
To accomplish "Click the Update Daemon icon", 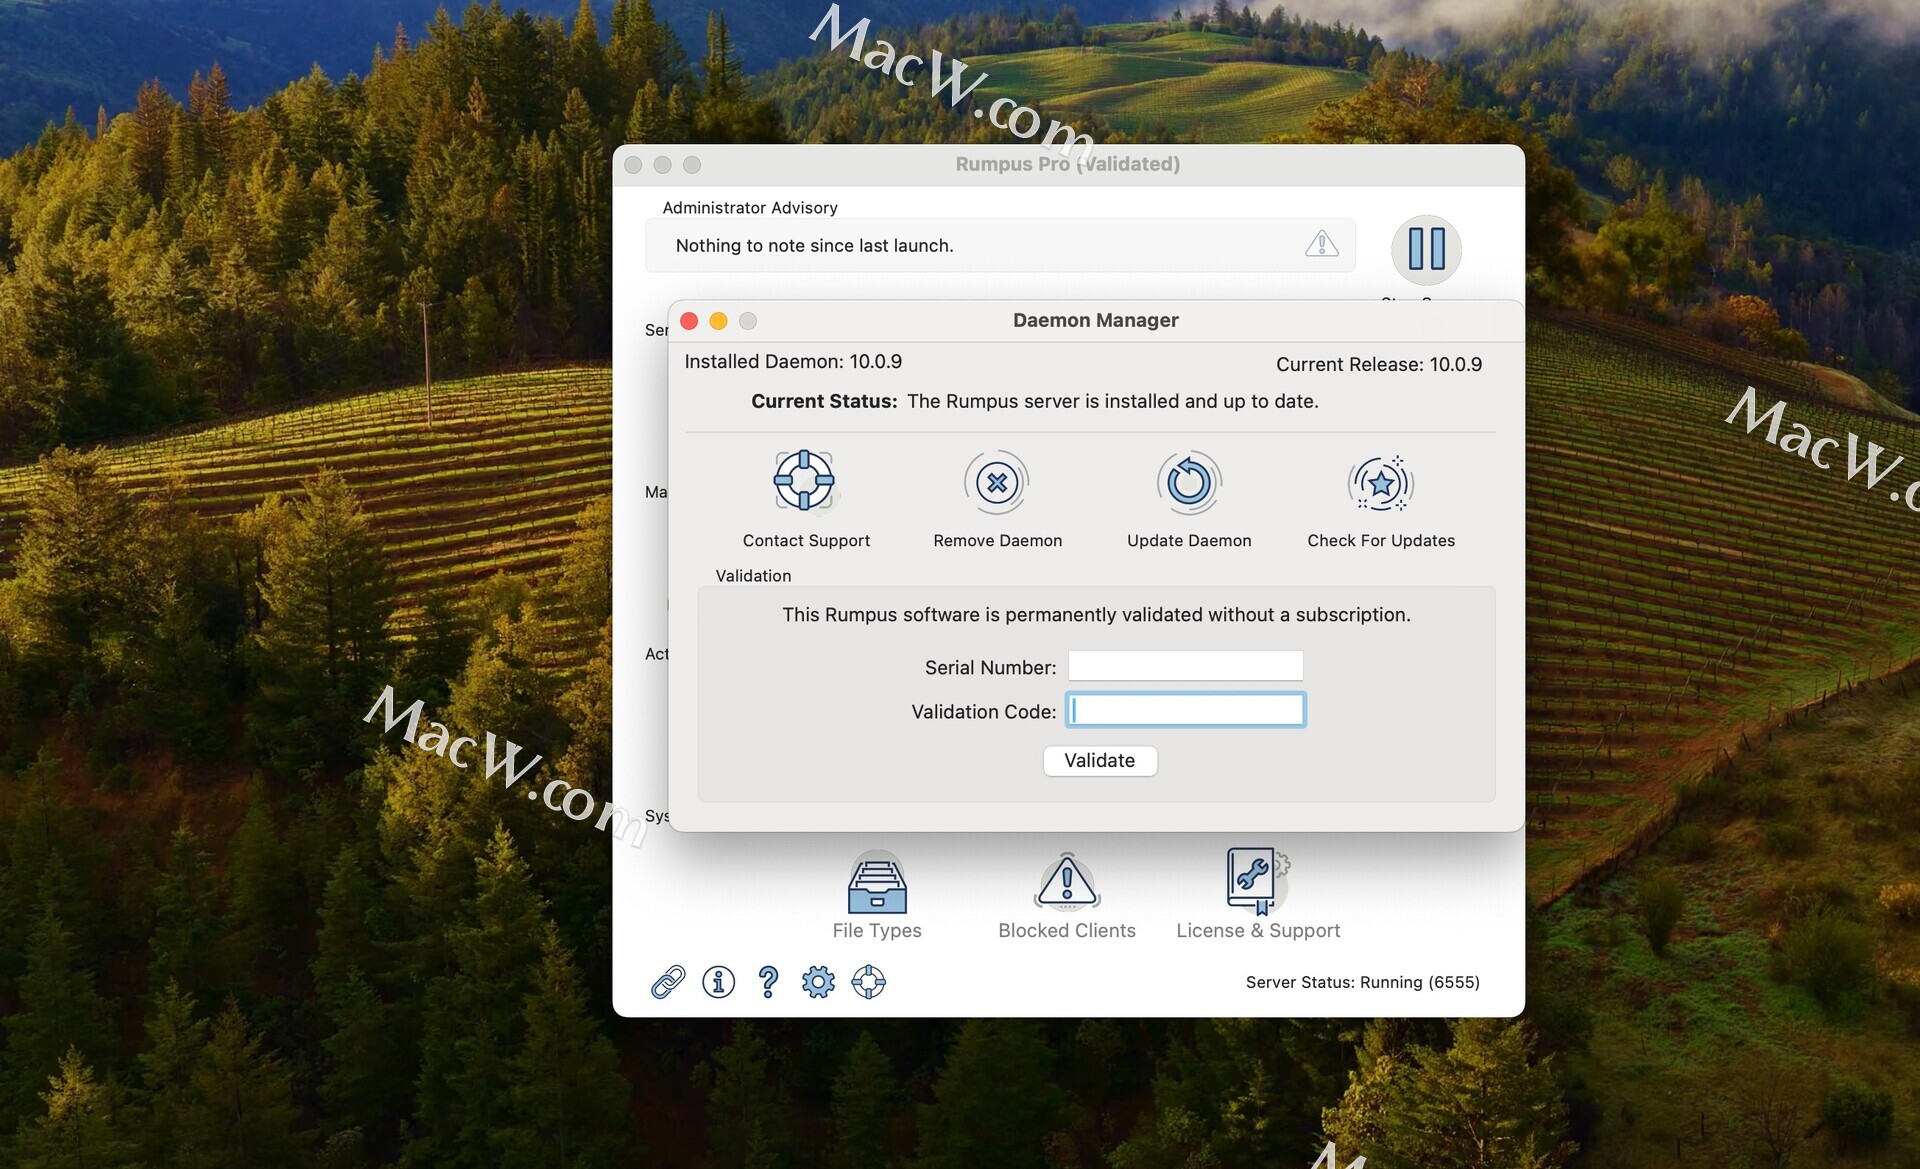I will (1189, 483).
